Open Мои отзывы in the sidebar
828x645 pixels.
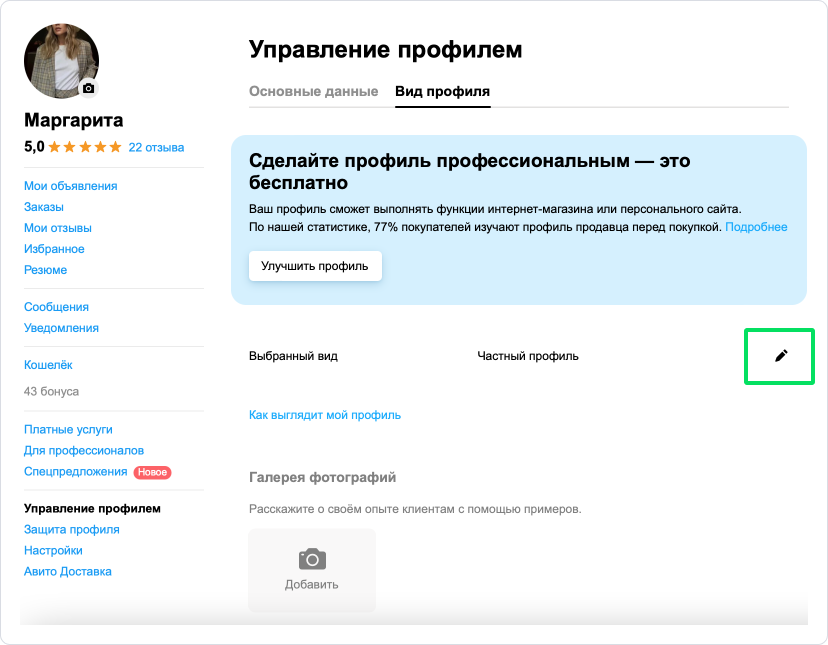58,228
